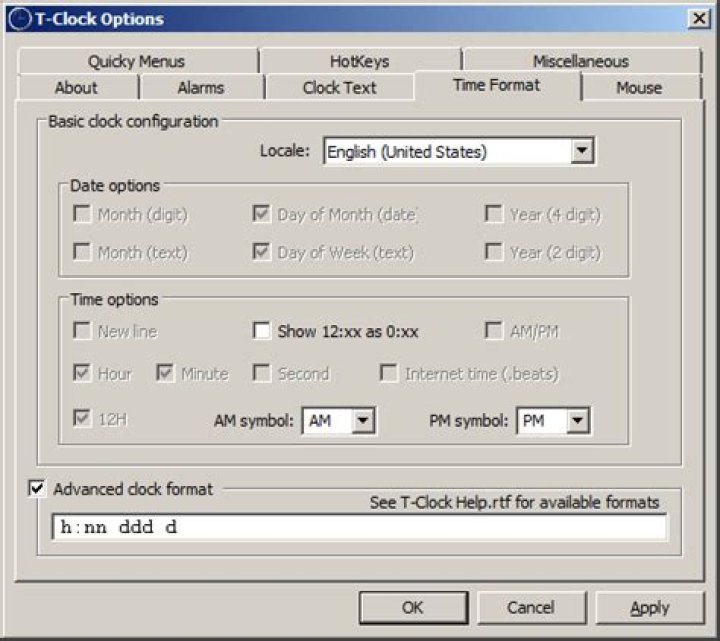Switch to the Quicky Menus tab
720x641 pixels.
pos(136,61)
